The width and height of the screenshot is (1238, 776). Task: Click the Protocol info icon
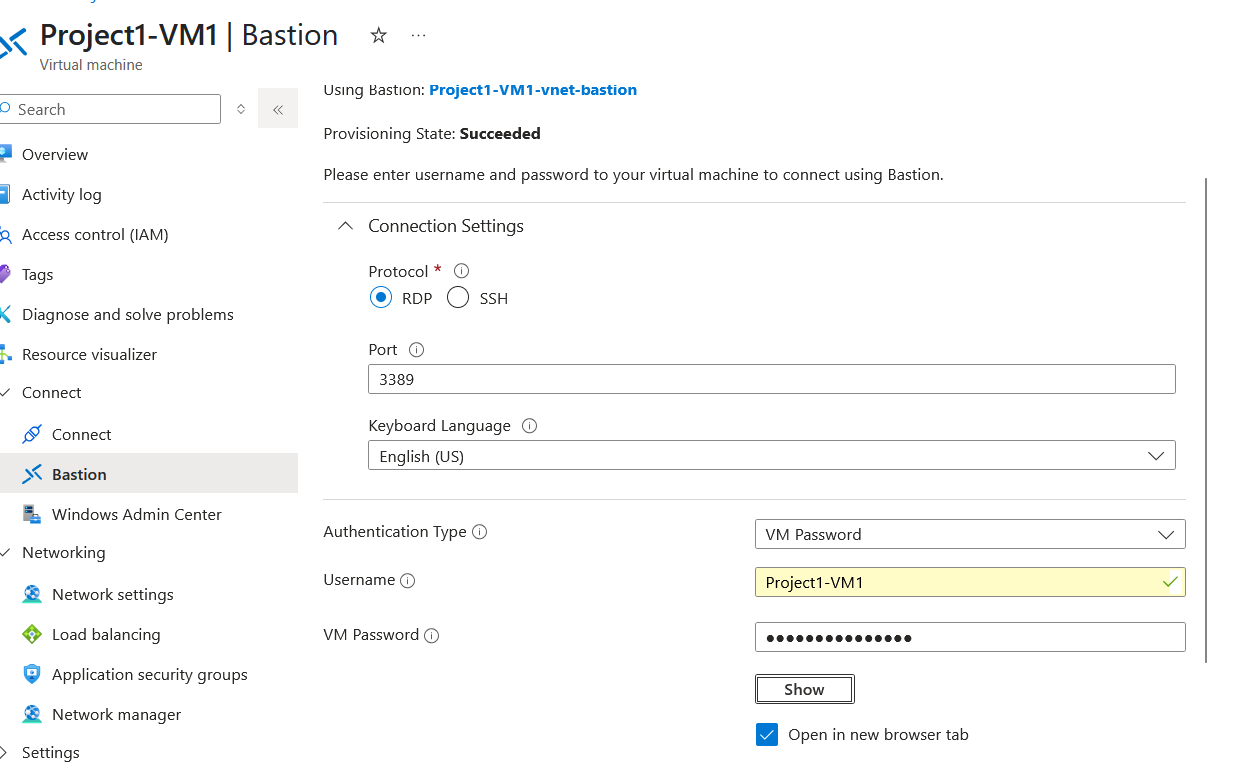[x=461, y=271]
